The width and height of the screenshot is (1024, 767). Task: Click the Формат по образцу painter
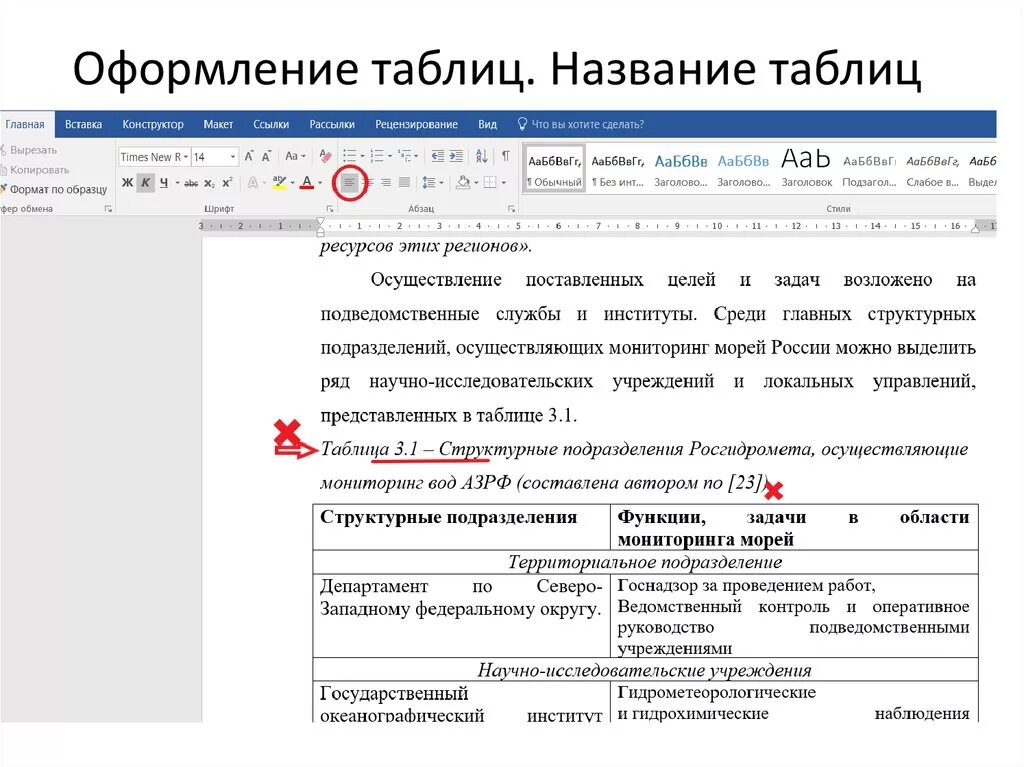point(54,189)
